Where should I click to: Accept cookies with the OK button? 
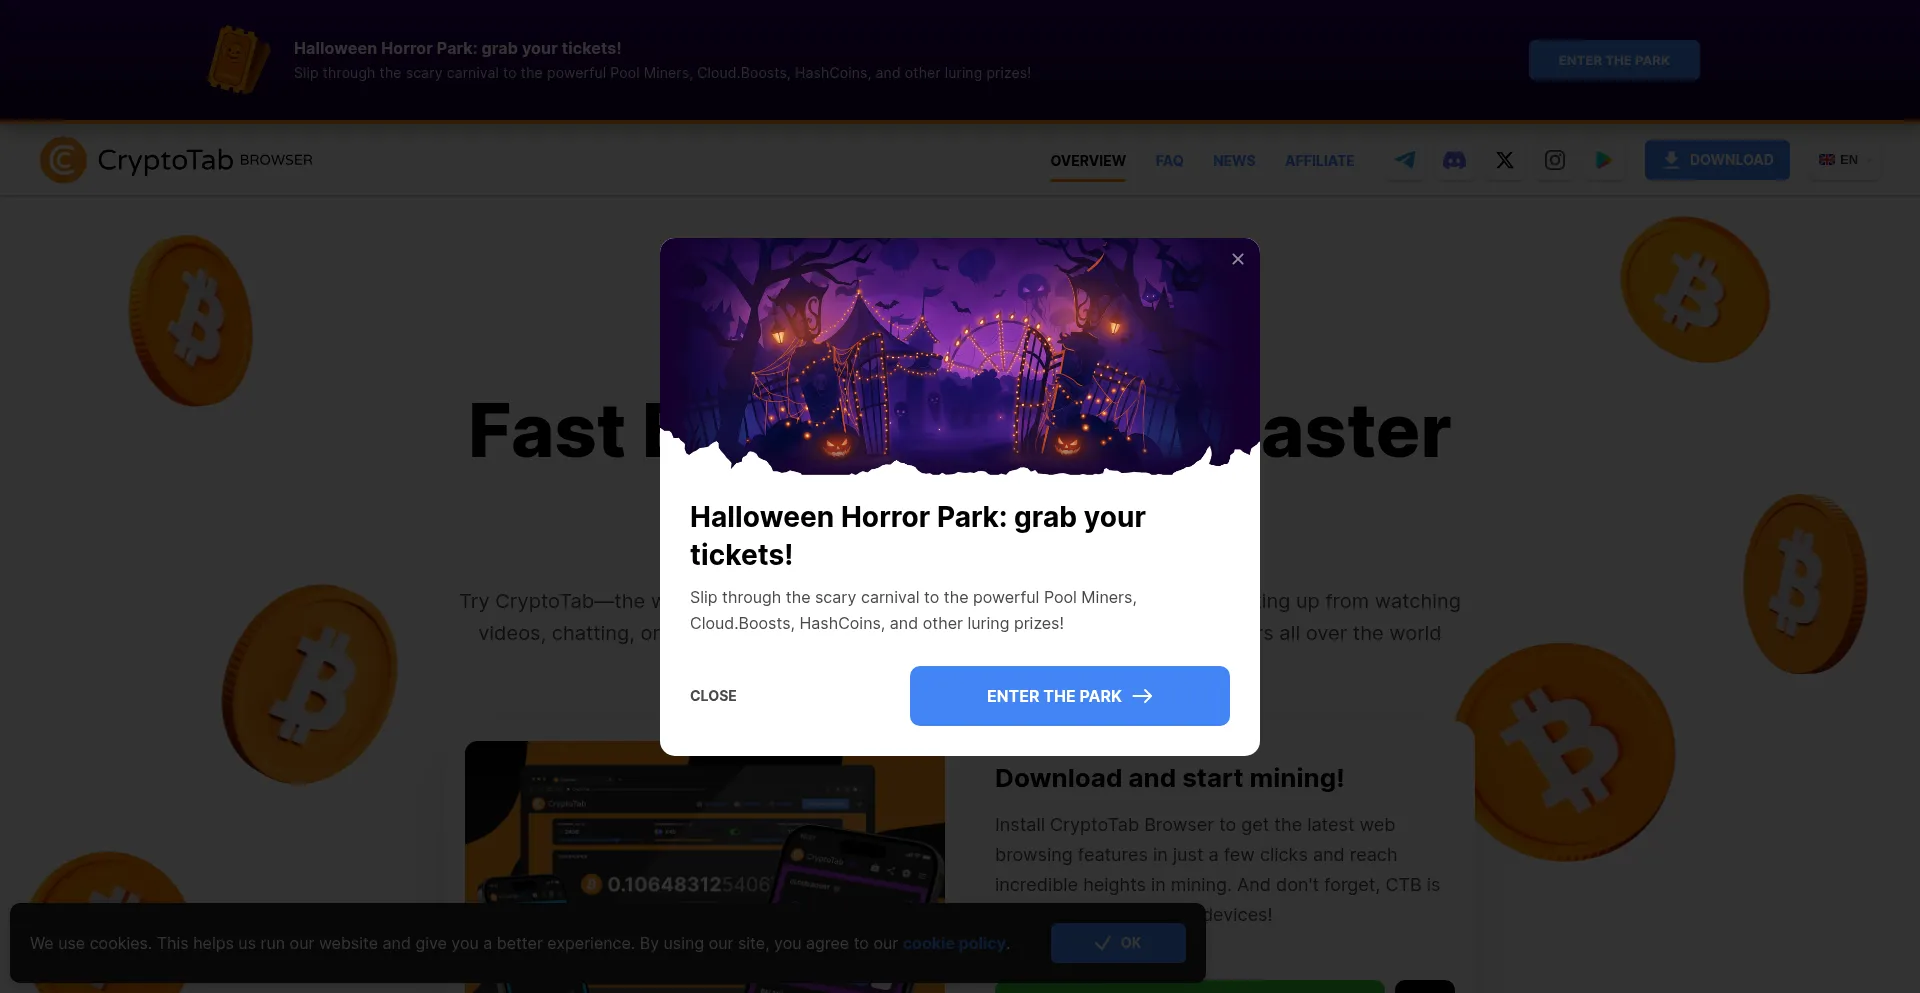point(1118,943)
